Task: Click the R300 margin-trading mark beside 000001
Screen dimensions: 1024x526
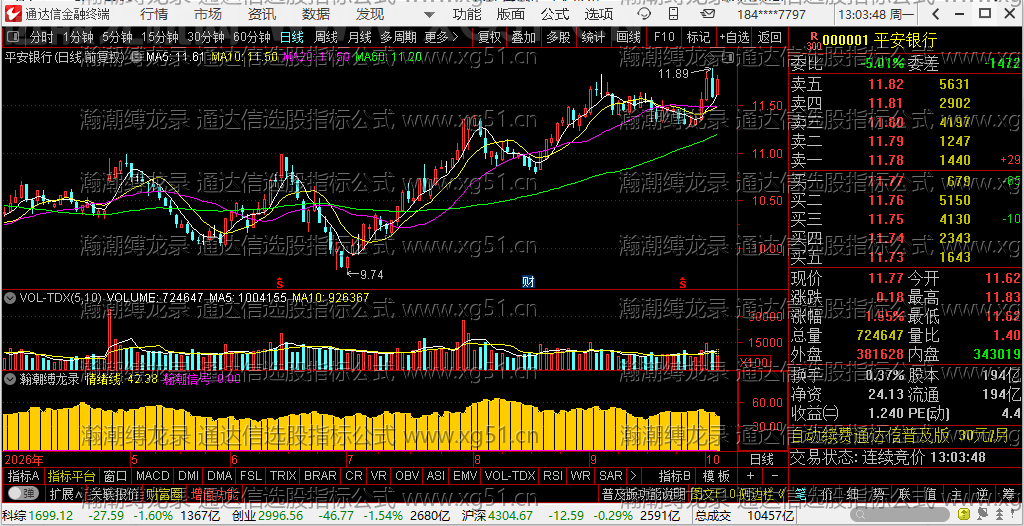Action: coord(812,42)
